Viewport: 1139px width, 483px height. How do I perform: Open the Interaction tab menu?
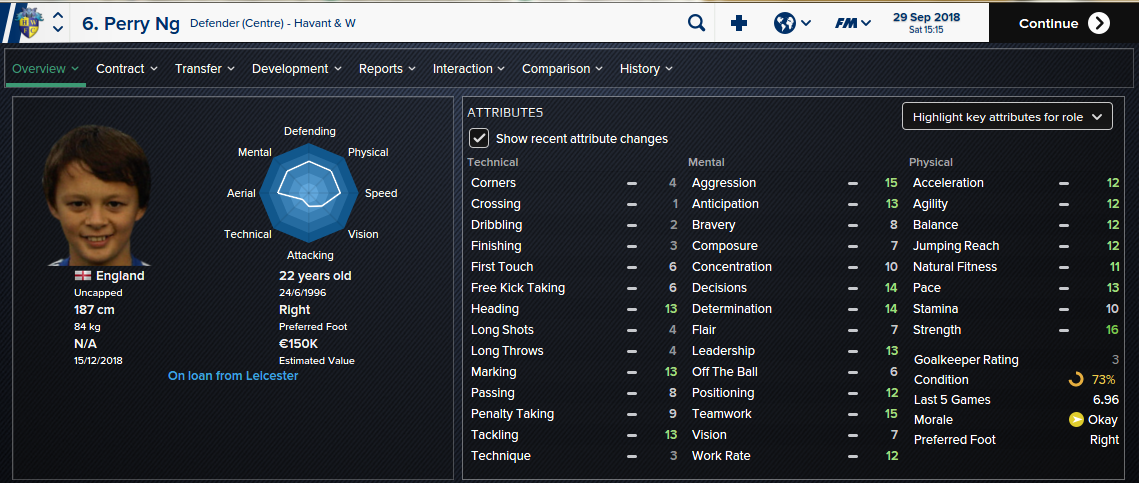coord(469,69)
